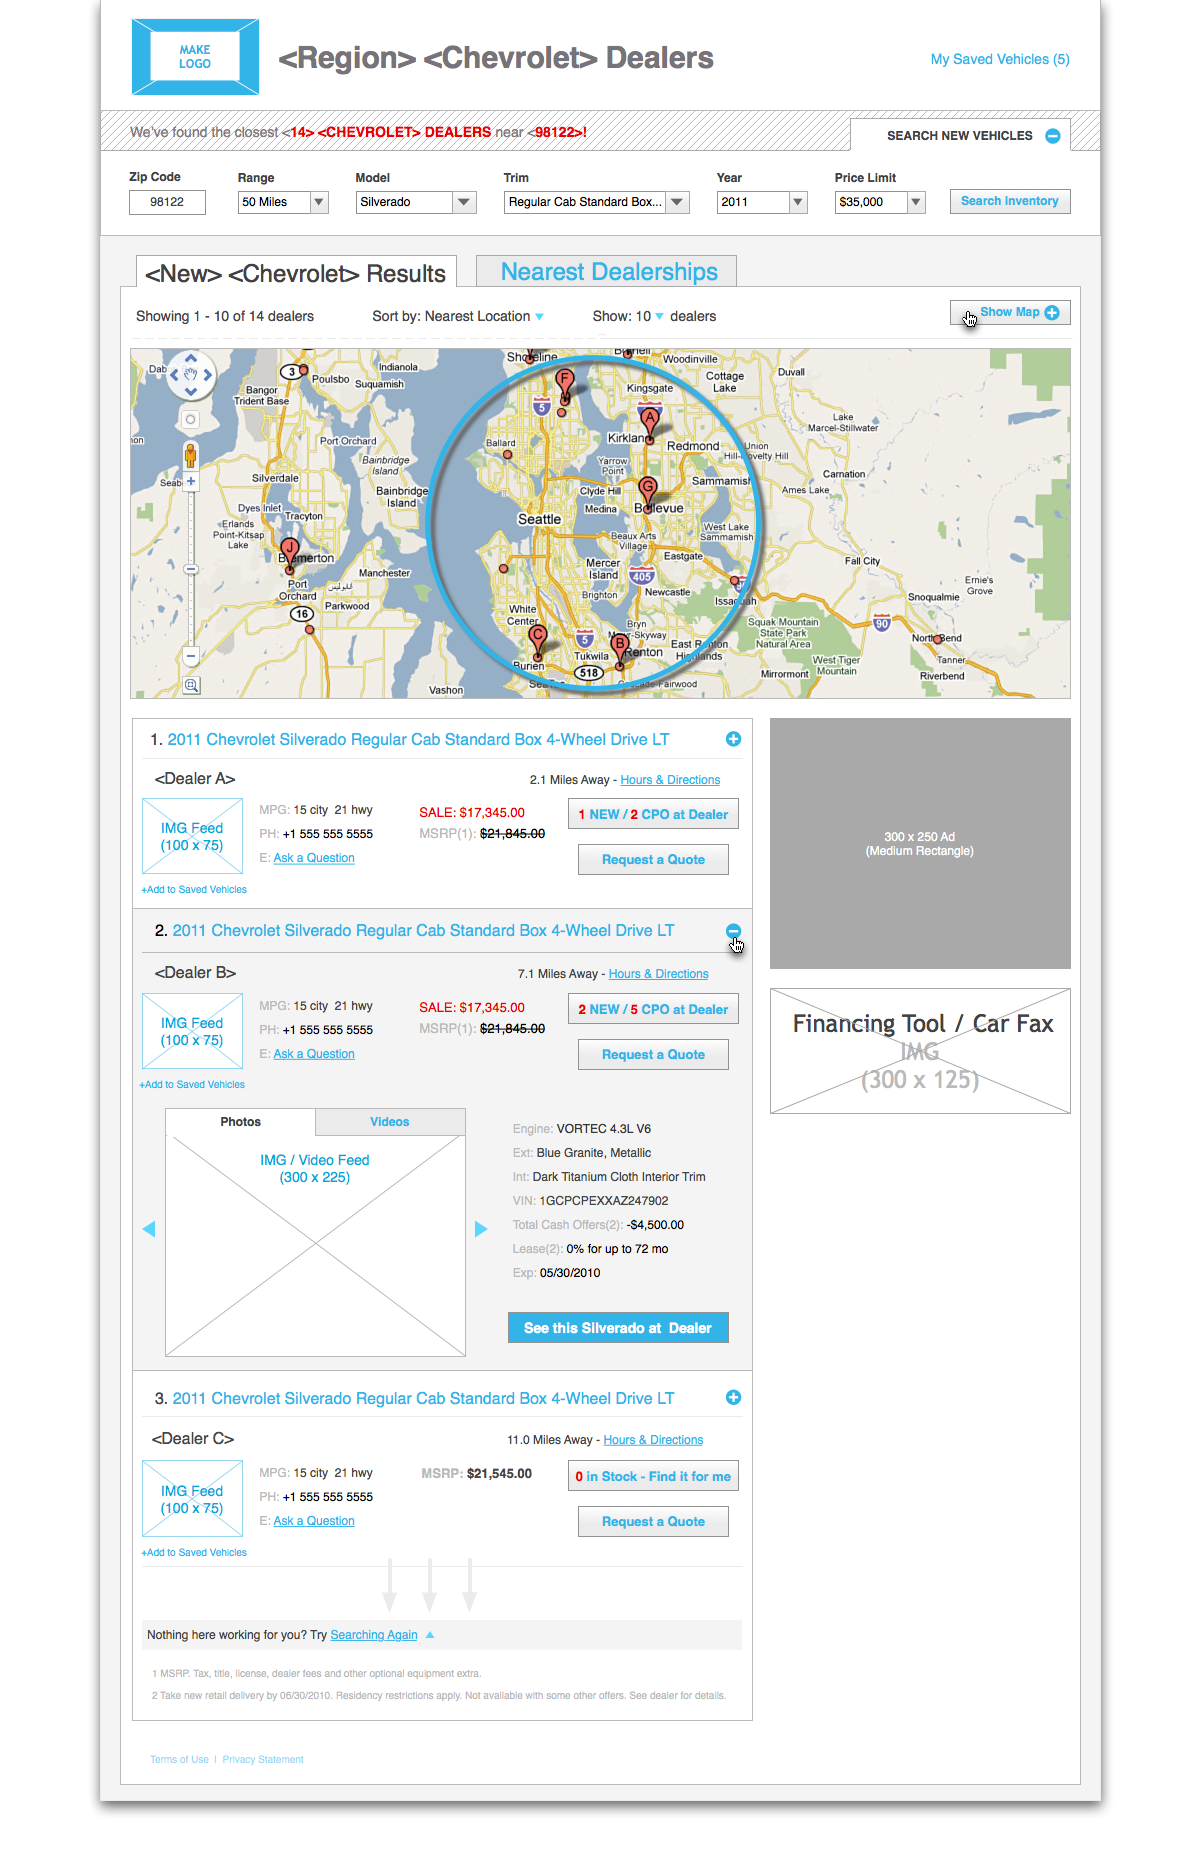Click 1 NEW / 2 CPO at Dealer
This screenshot has height=1850, width=1200.
click(x=653, y=814)
